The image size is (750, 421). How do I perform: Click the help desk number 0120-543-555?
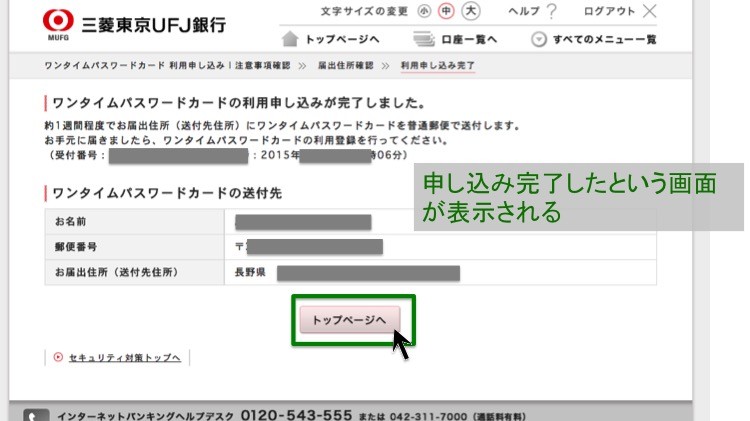(x=296, y=415)
